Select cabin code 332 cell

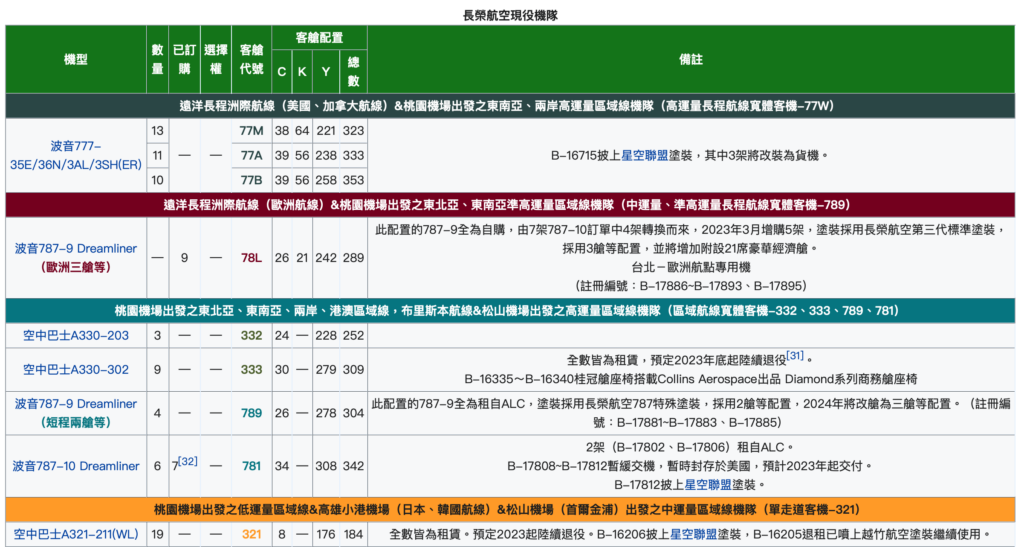[251, 336]
